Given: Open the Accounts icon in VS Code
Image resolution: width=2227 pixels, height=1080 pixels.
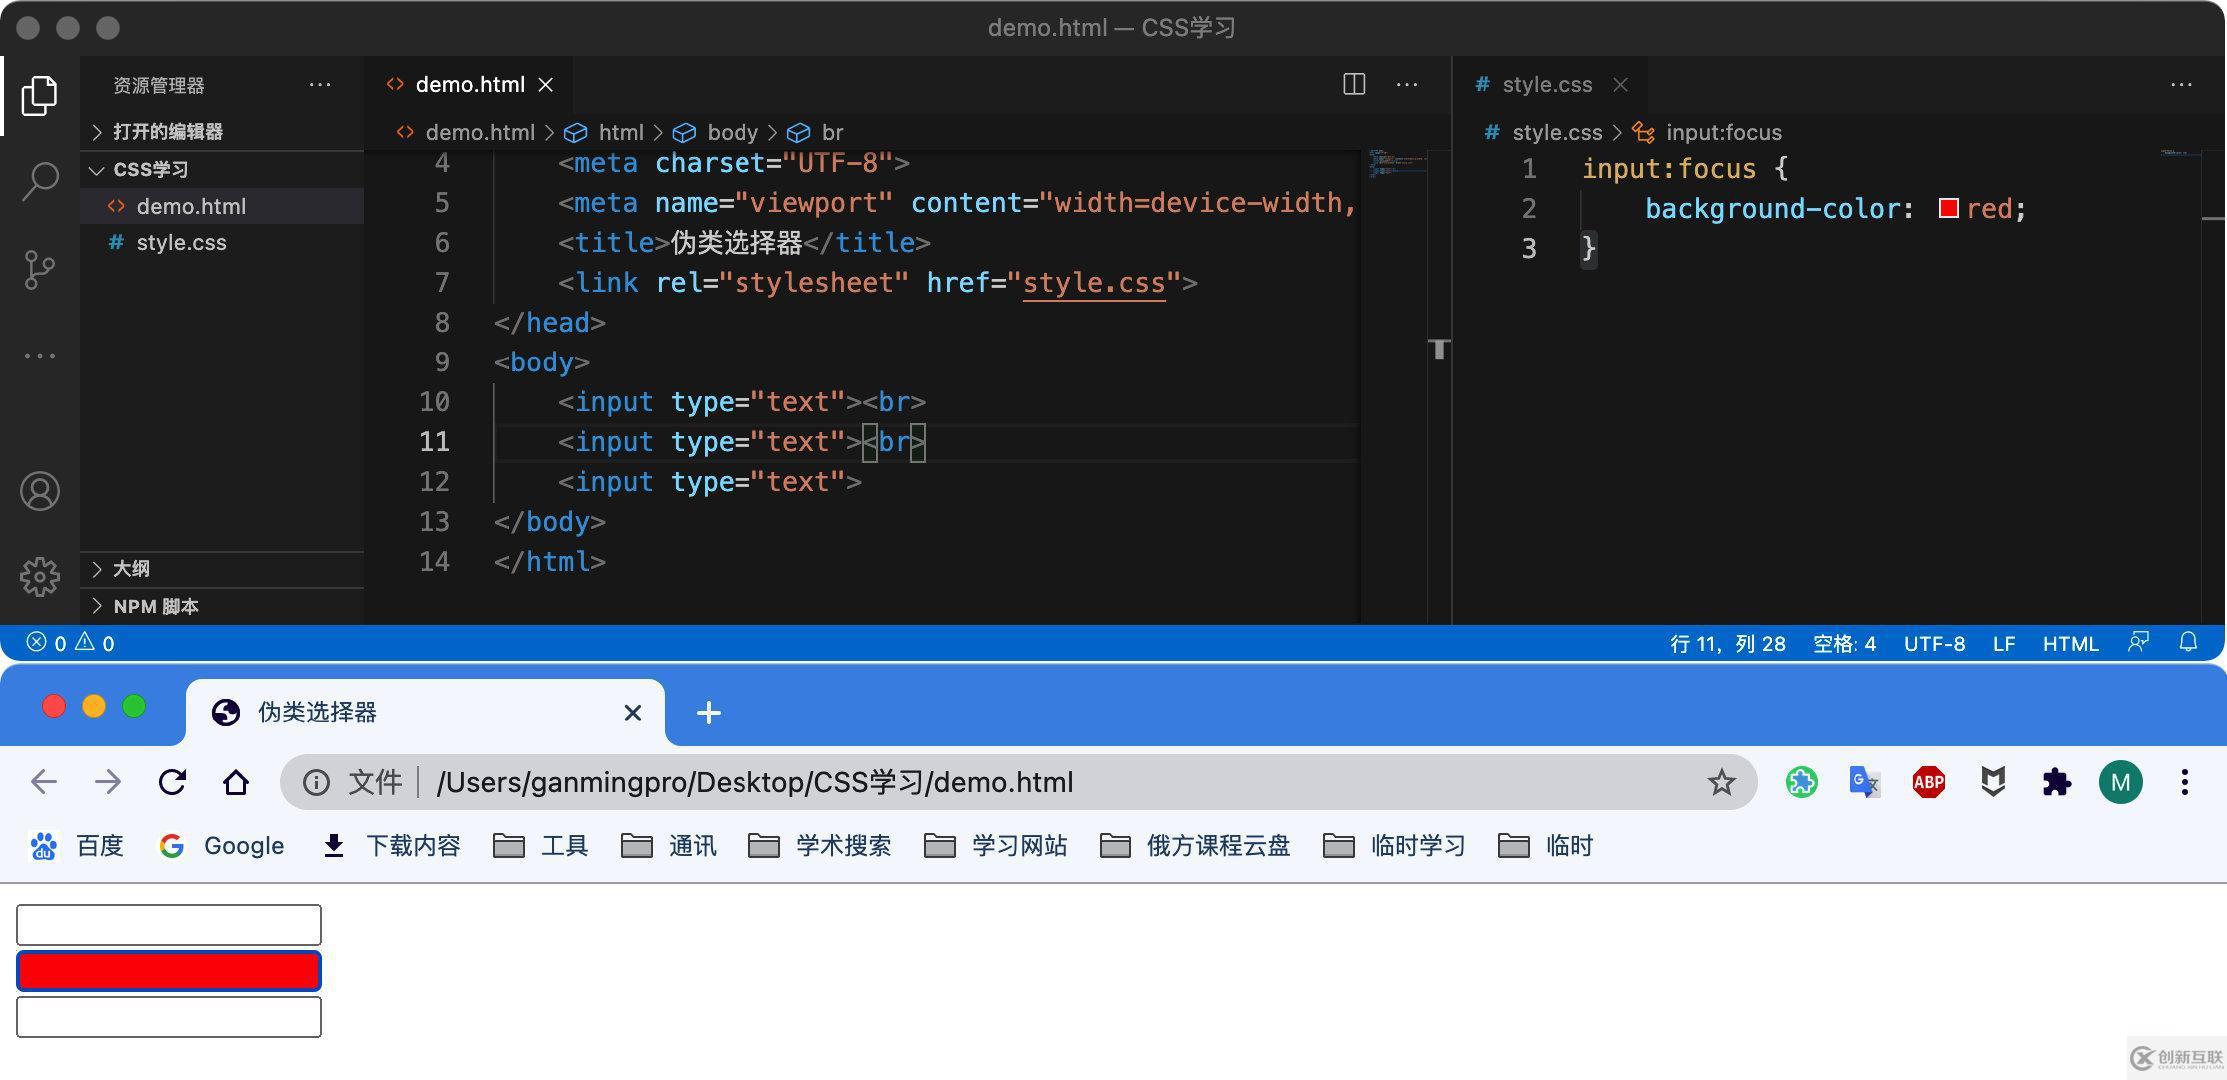Looking at the screenshot, I should (x=39, y=491).
